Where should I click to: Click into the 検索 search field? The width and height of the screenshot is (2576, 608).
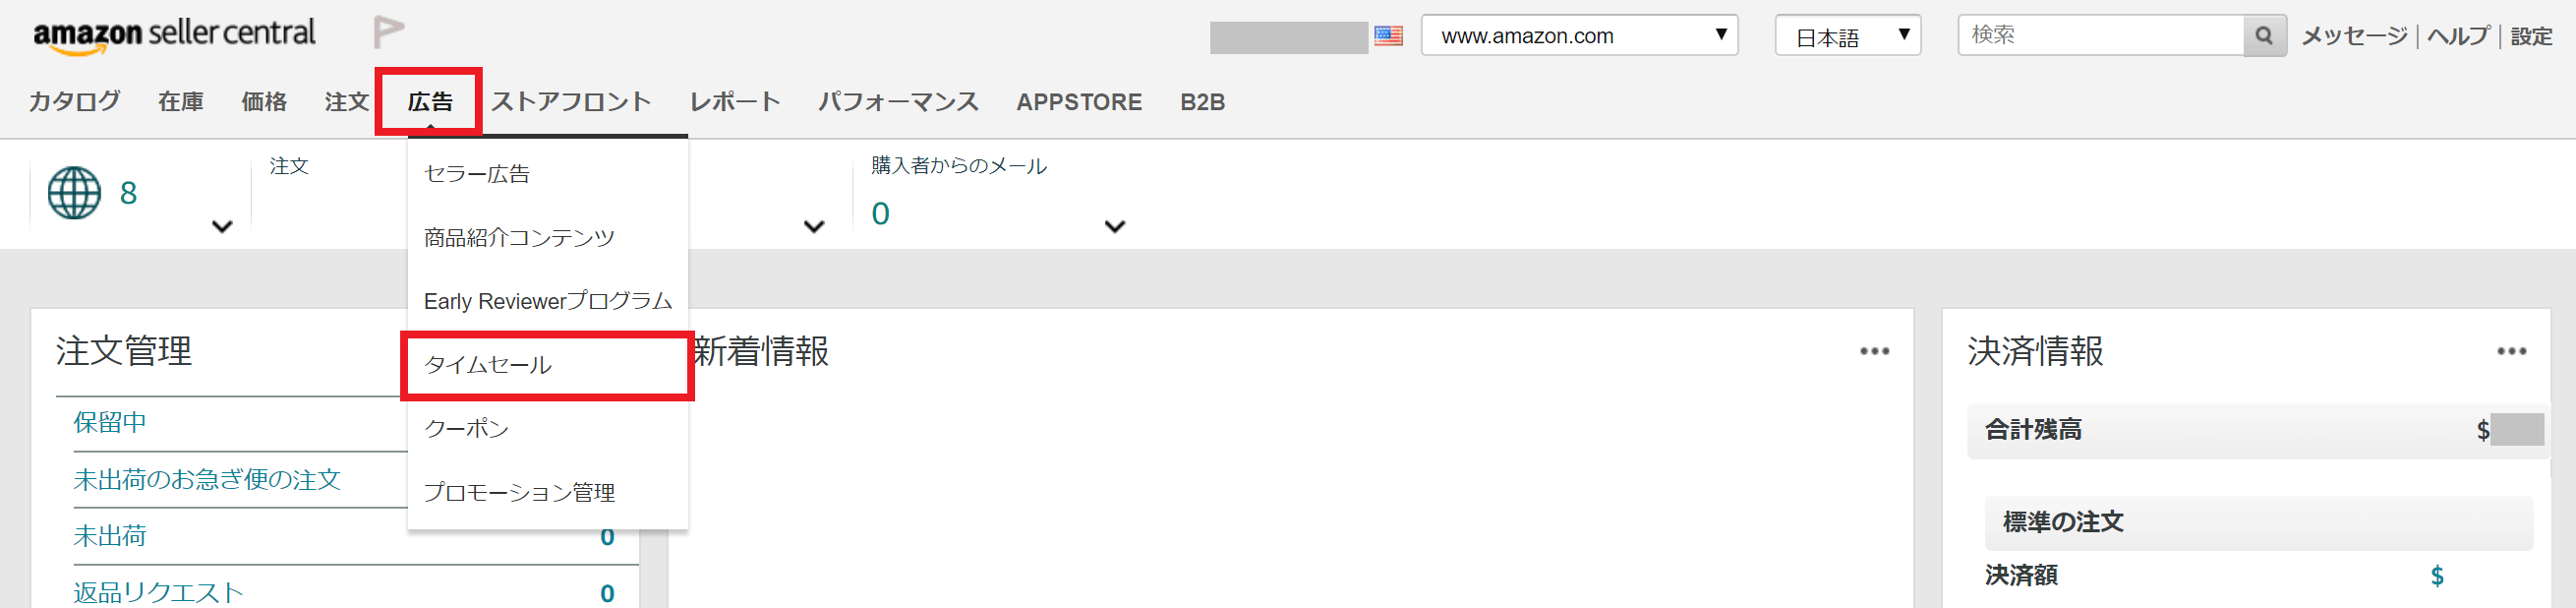(x=2101, y=36)
